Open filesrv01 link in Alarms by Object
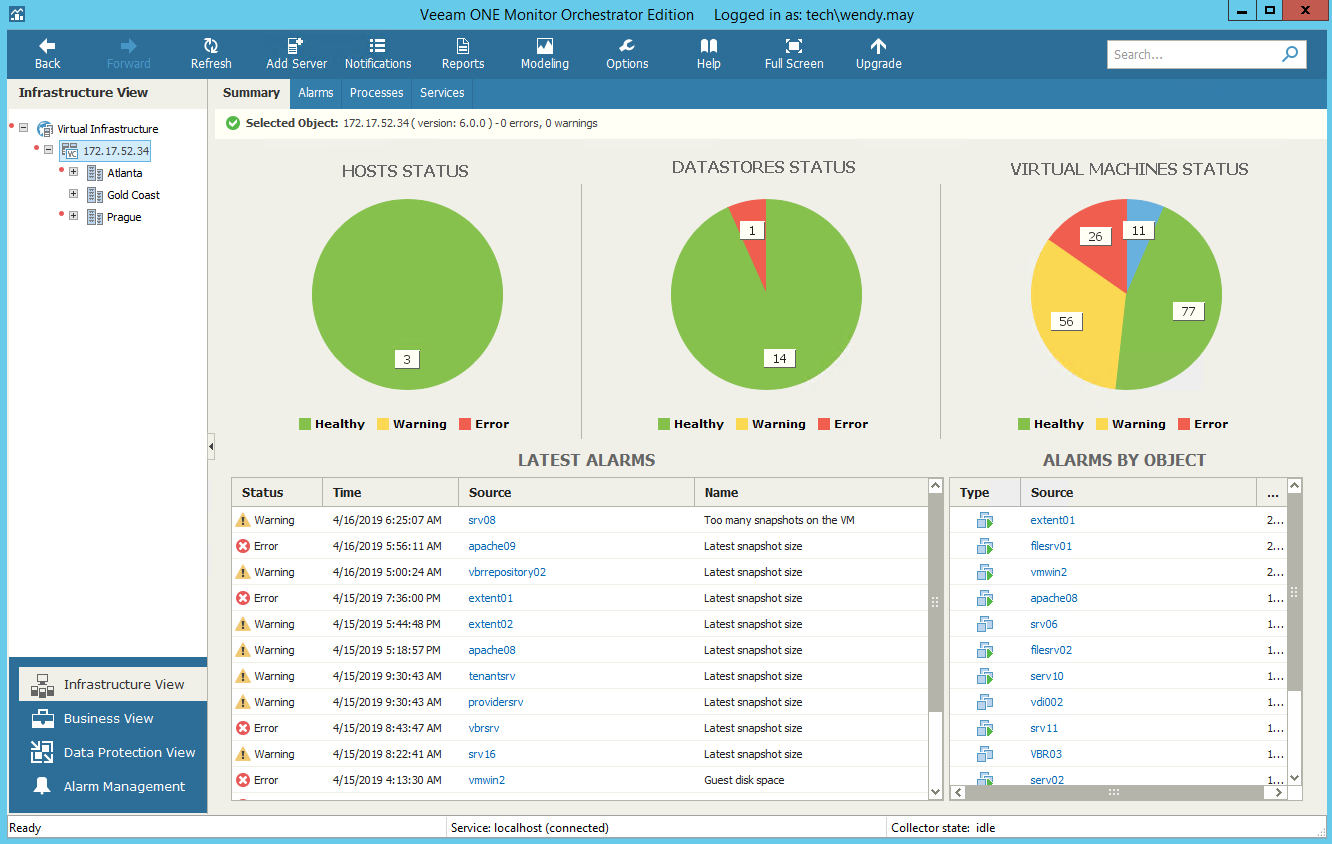 coord(1051,546)
